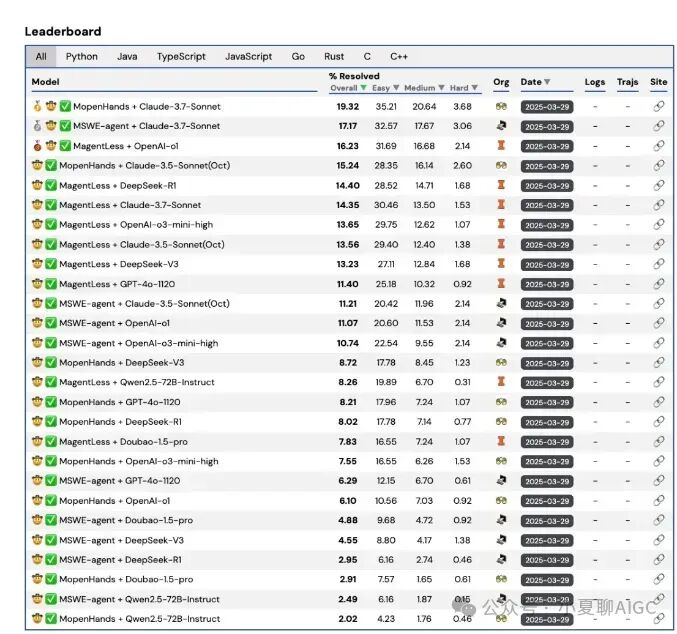
Task: Open site link for MopenHands + Qwen2.5-72B-Instruct
Action: (658, 619)
